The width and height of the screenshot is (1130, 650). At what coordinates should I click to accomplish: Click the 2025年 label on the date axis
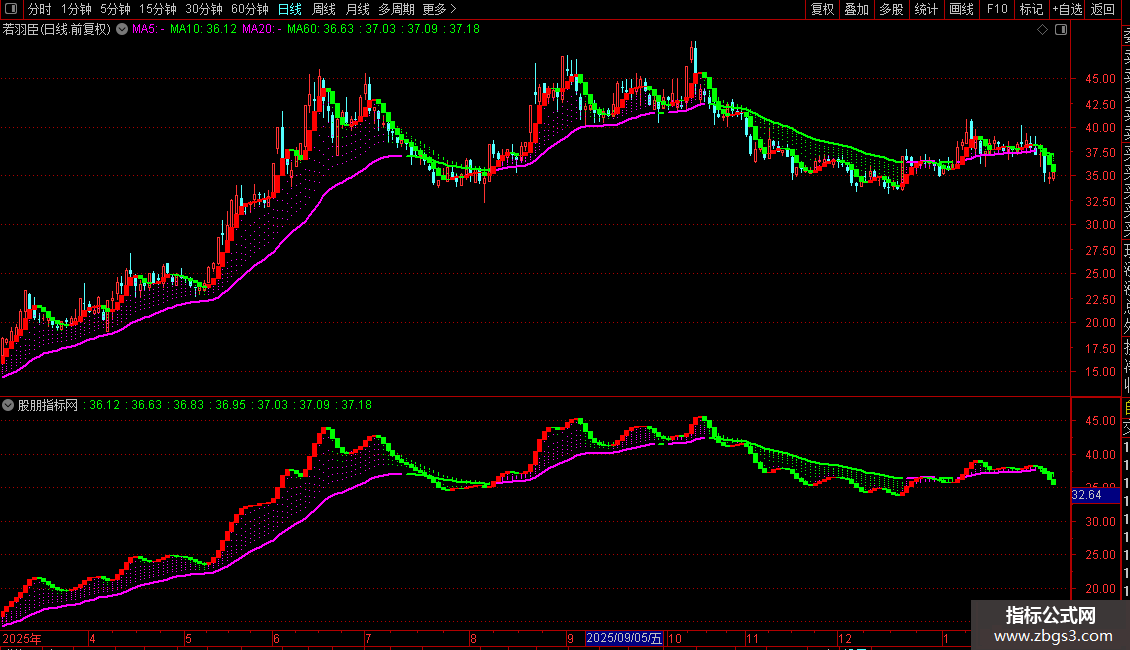22,638
